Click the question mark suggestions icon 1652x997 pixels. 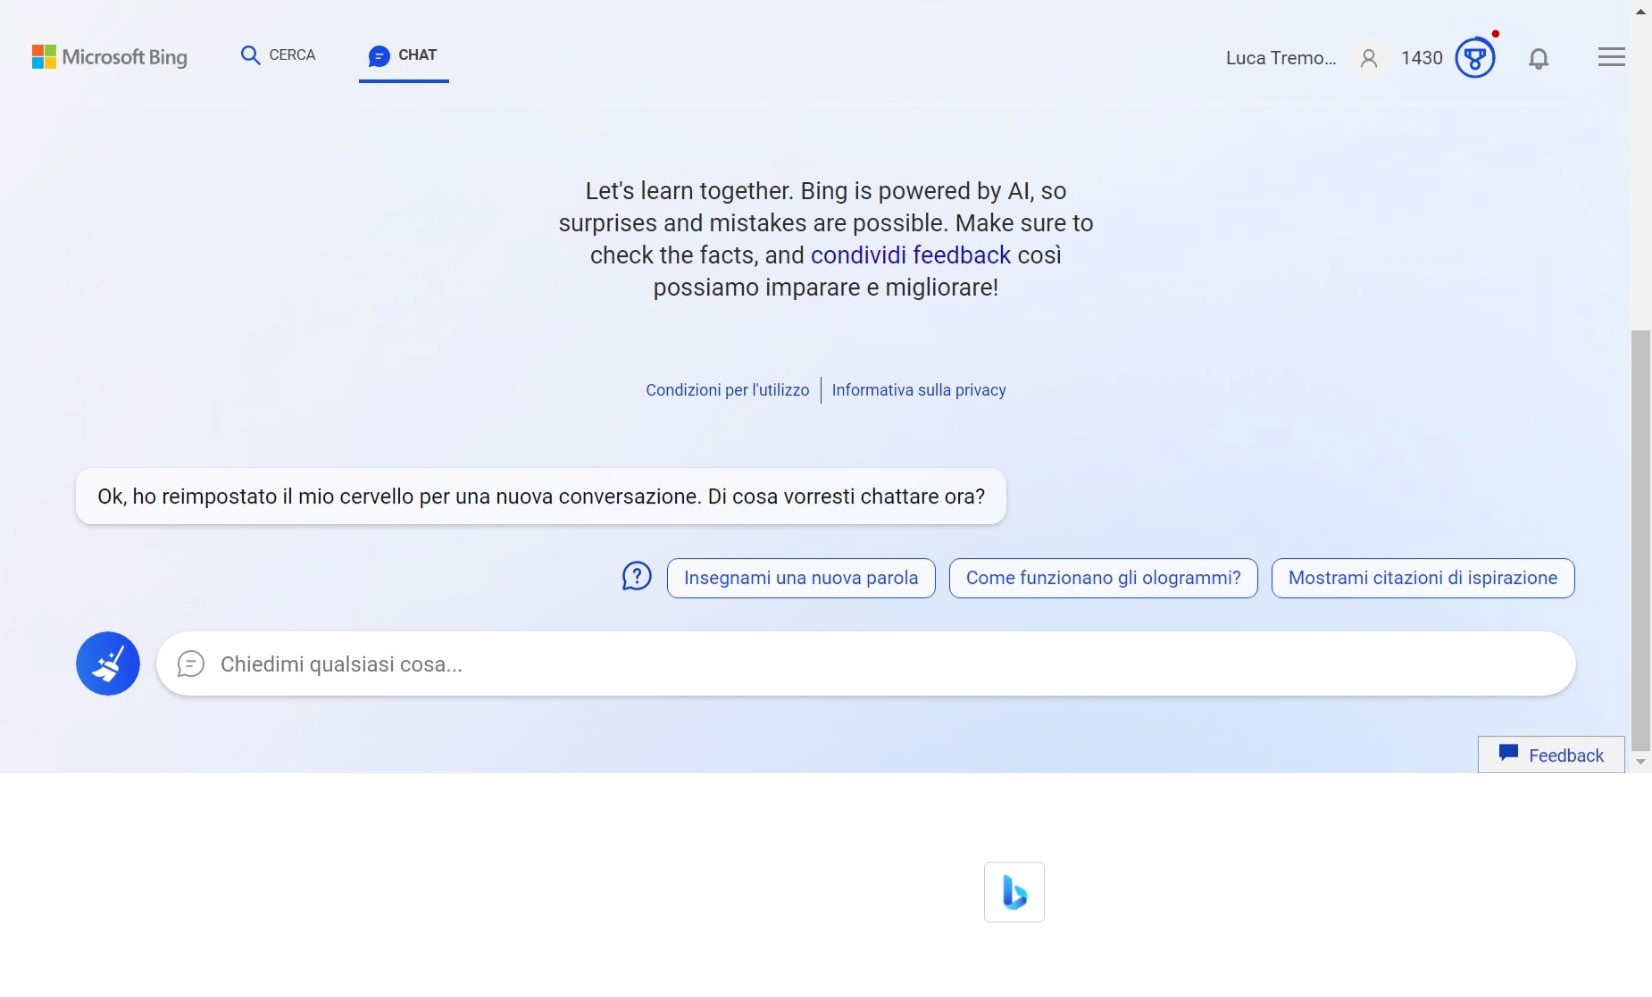[x=637, y=577]
